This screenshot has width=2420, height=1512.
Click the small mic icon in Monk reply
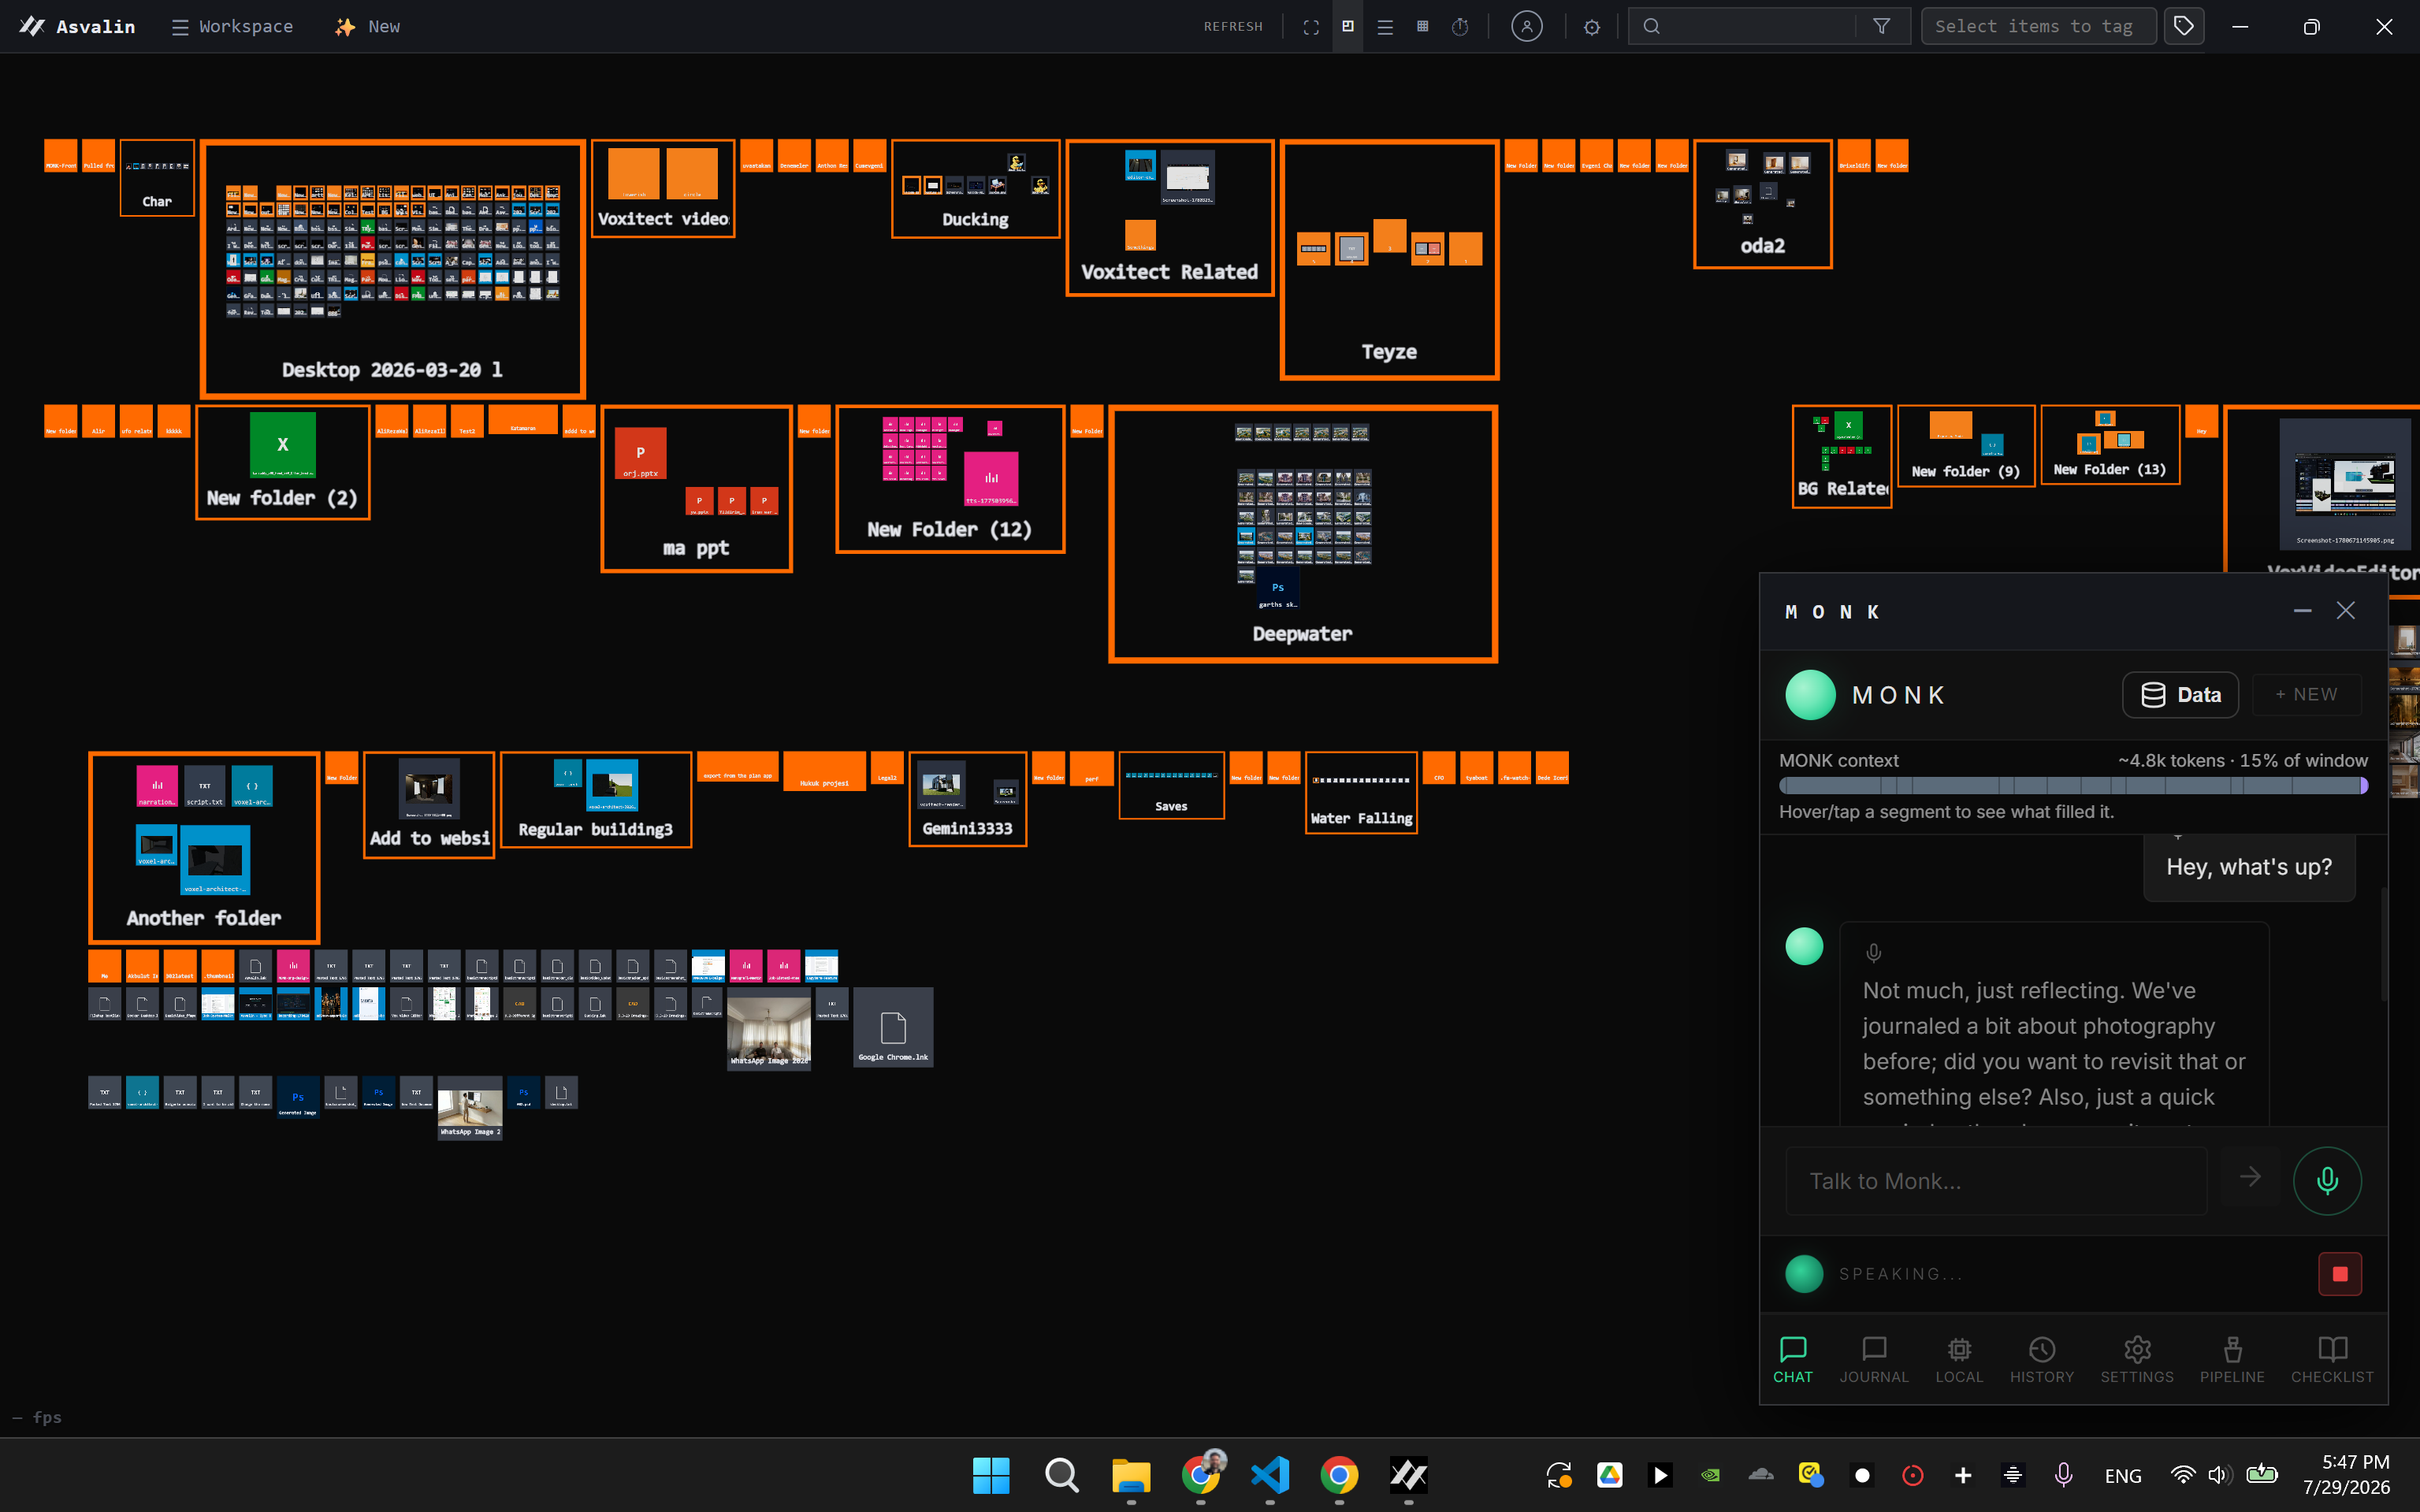point(1873,953)
